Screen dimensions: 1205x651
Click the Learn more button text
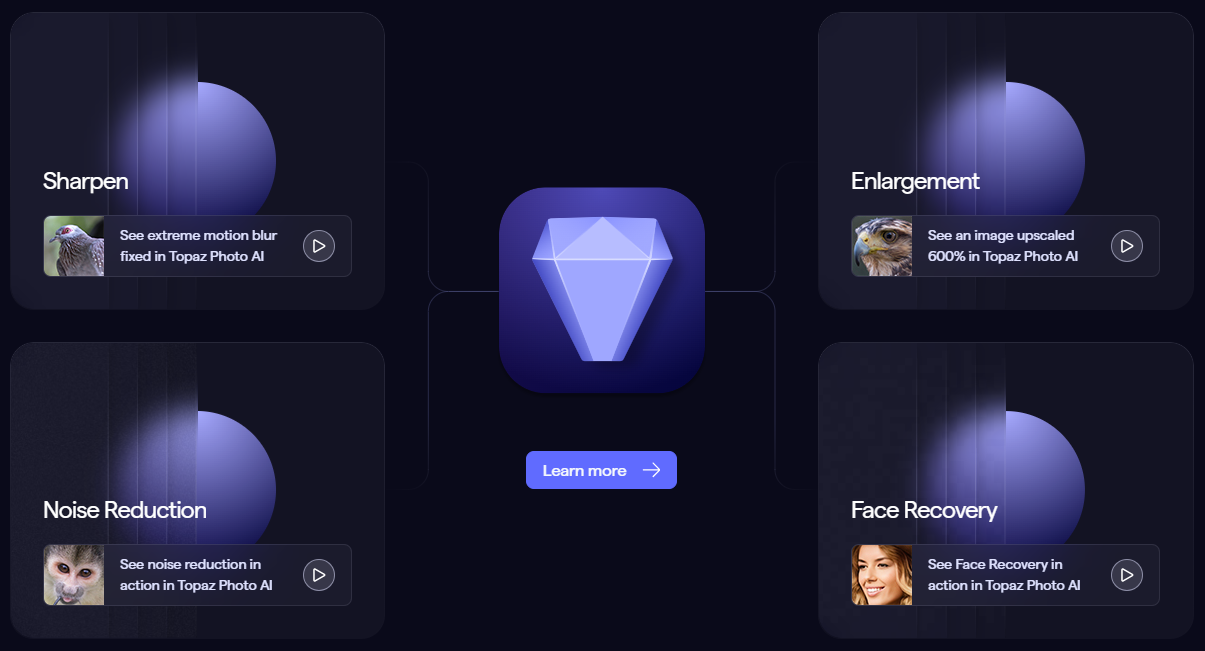[x=585, y=470]
